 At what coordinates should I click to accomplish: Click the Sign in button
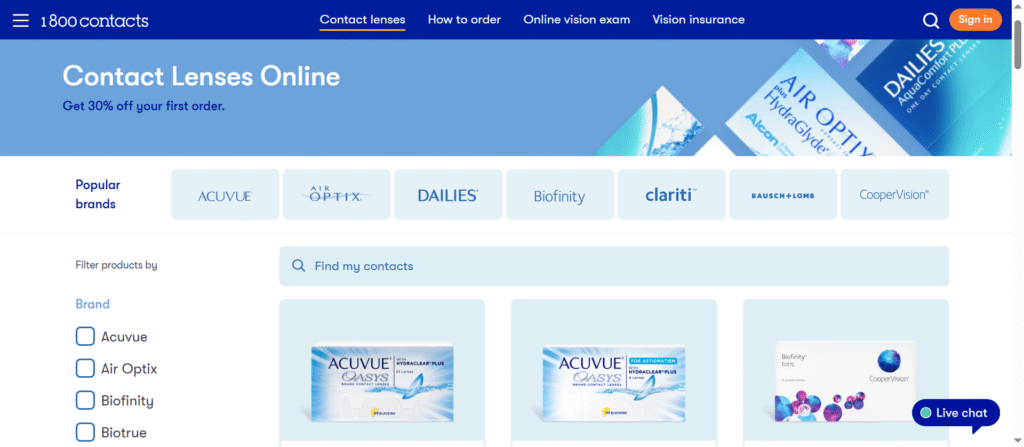tap(975, 20)
